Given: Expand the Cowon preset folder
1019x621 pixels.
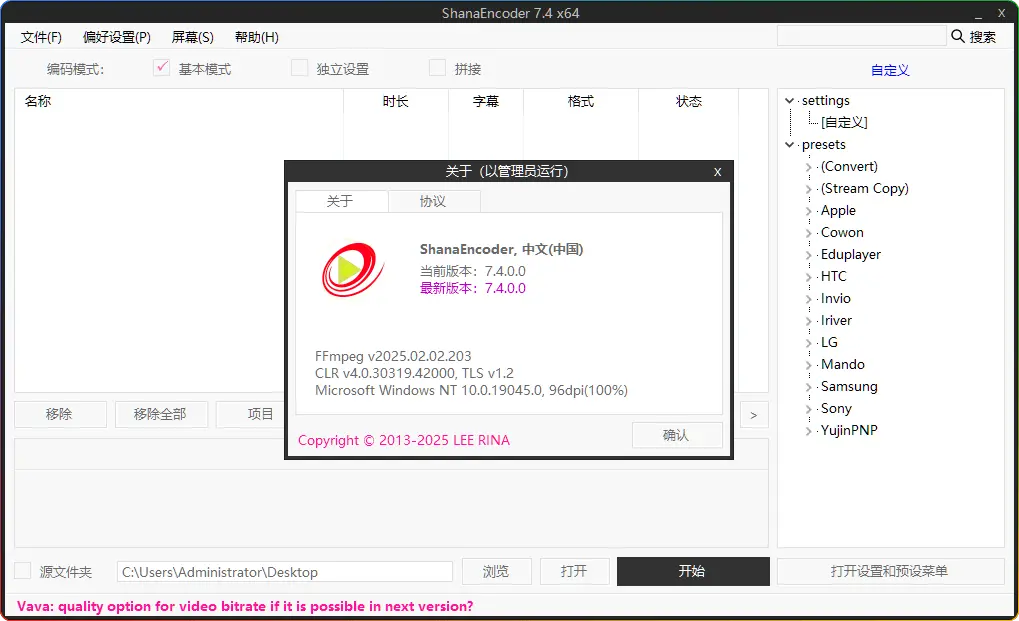Looking at the screenshot, I should point(808,233).
